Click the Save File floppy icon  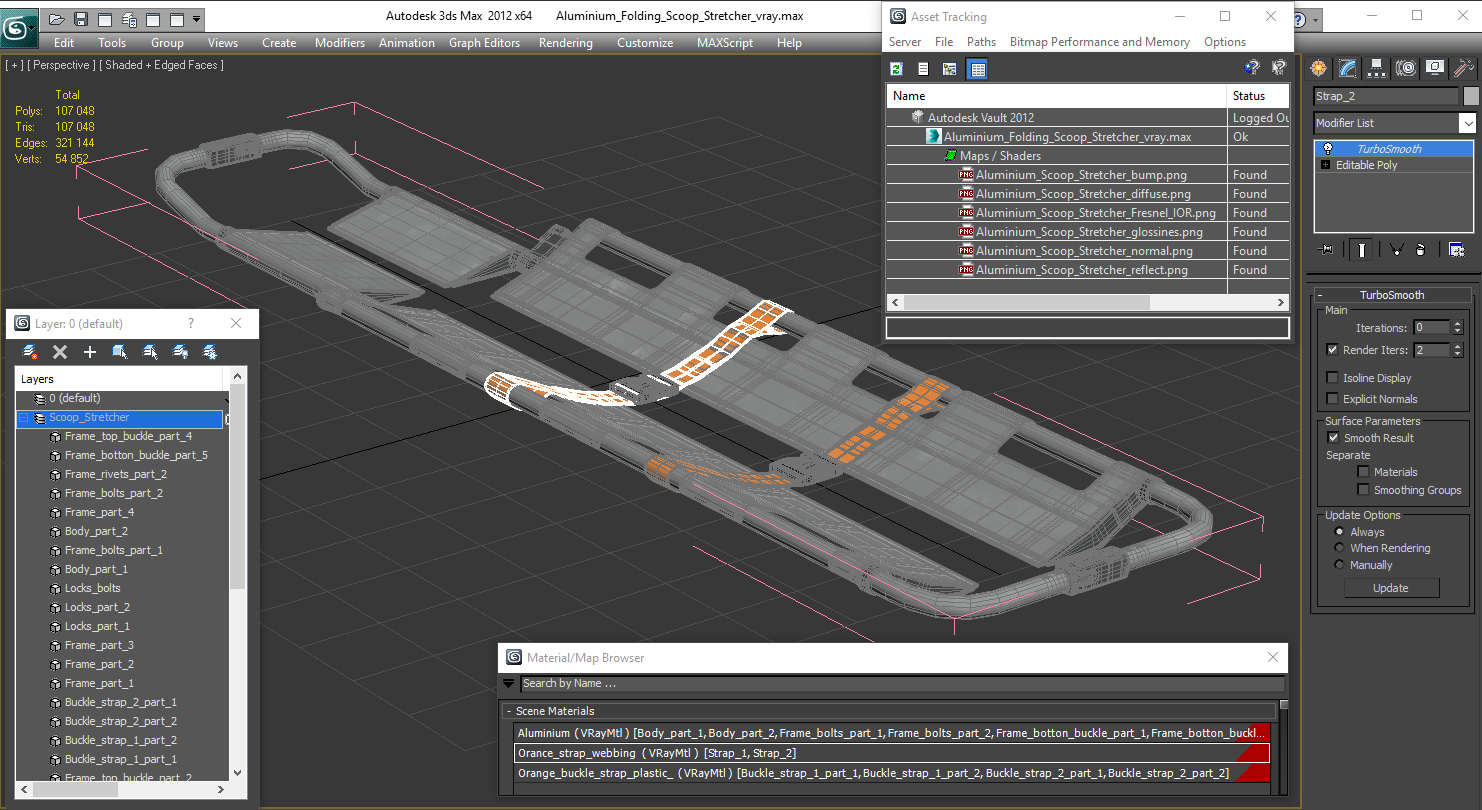(x=80, y=19)
